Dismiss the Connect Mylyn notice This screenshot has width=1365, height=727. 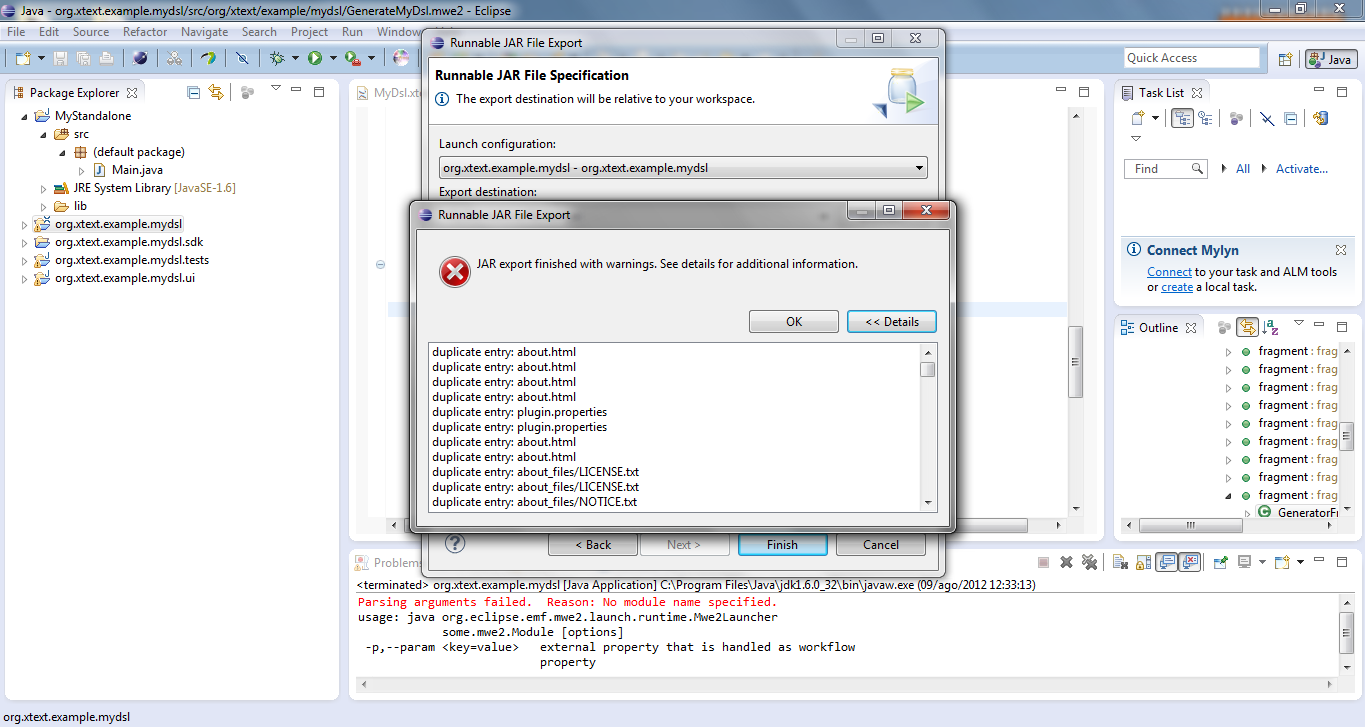[1341, 250]
